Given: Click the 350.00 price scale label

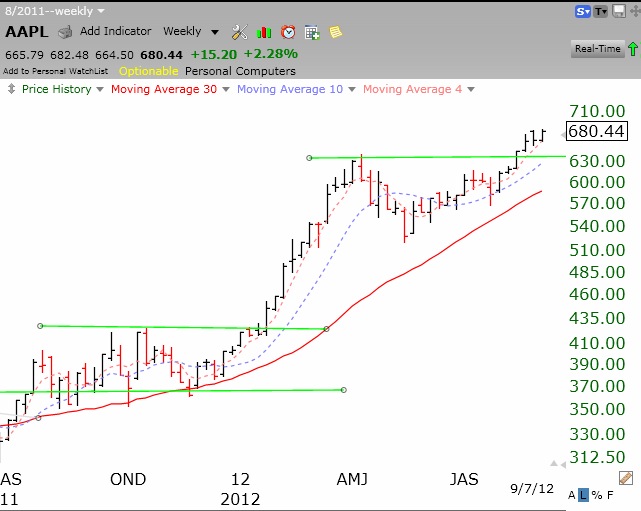Looking at the screenshot, I should tap(597, 409).
